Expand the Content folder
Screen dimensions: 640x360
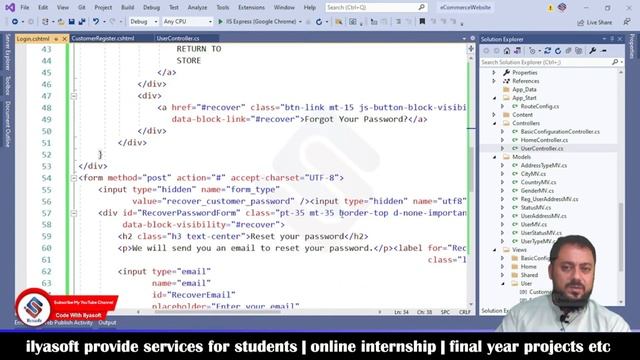tap(494, 115)
